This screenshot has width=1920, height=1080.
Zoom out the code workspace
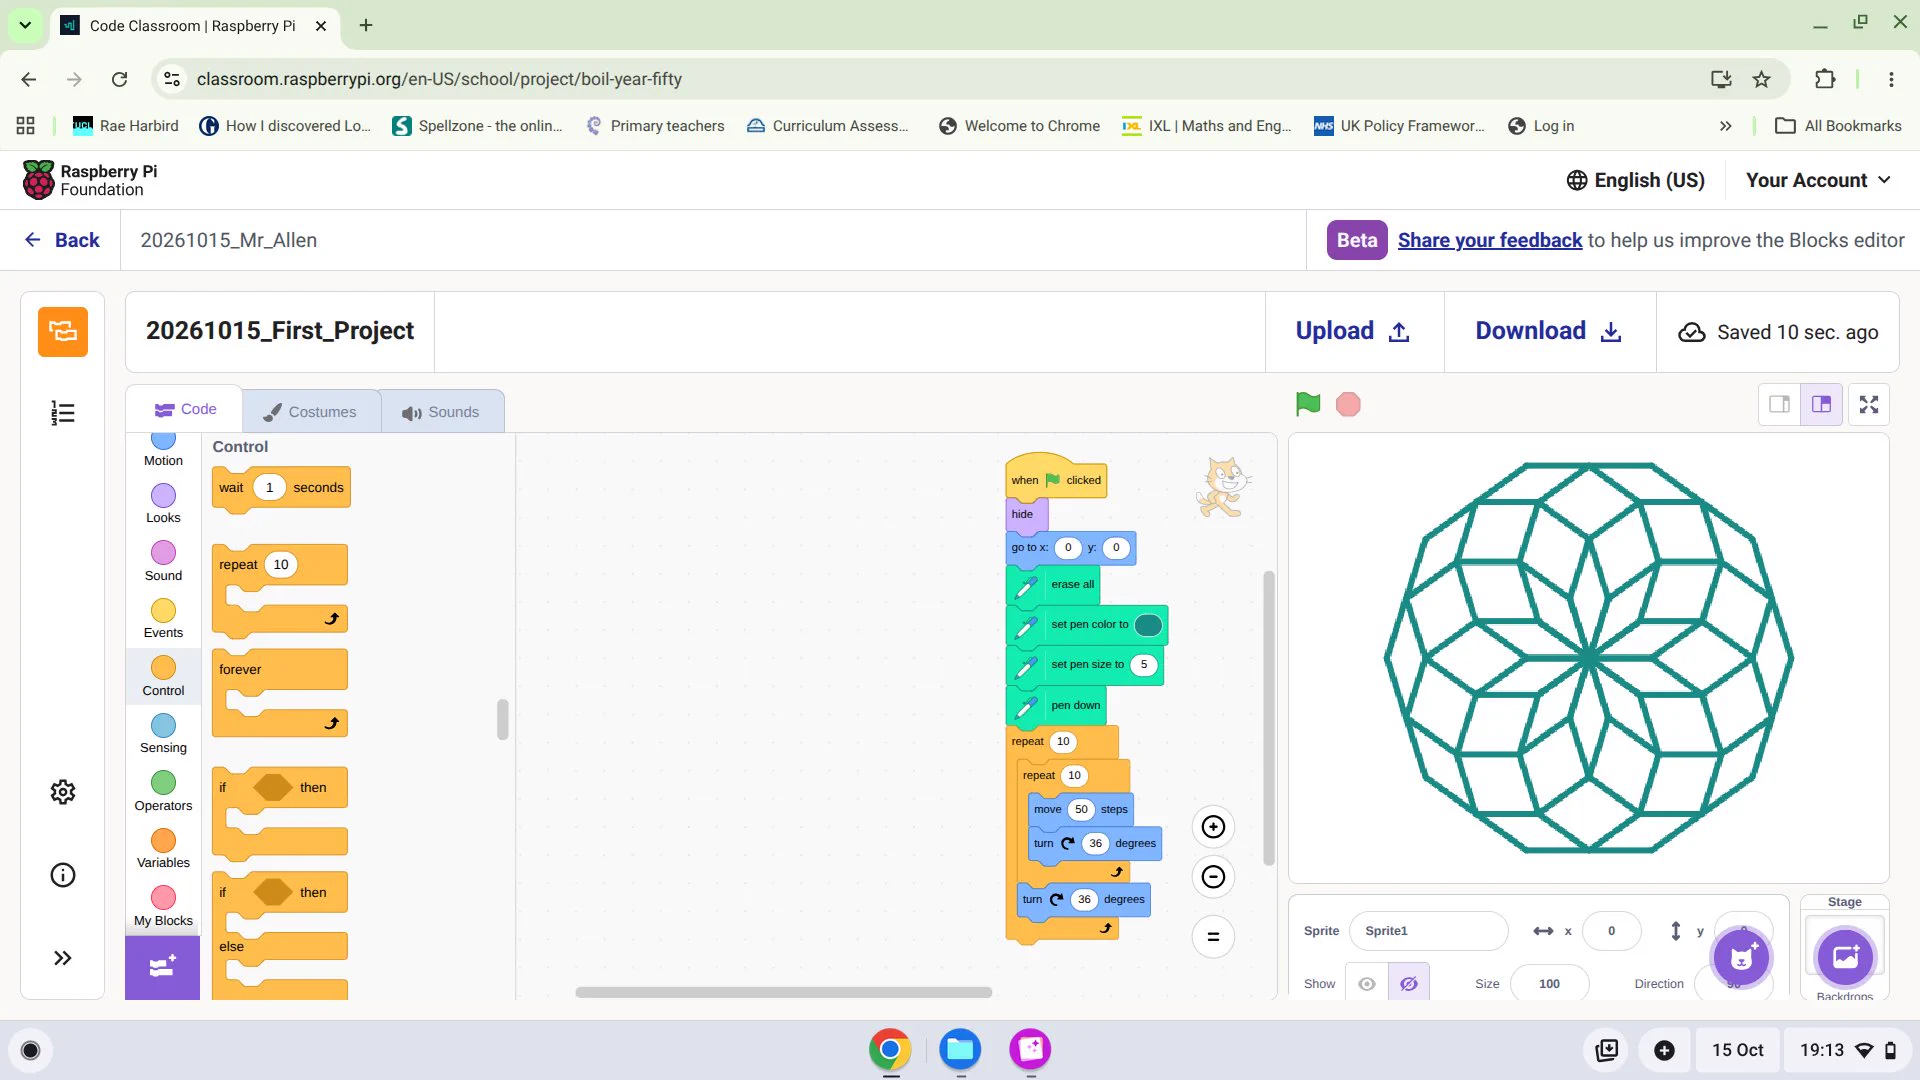coord(1213,877)
